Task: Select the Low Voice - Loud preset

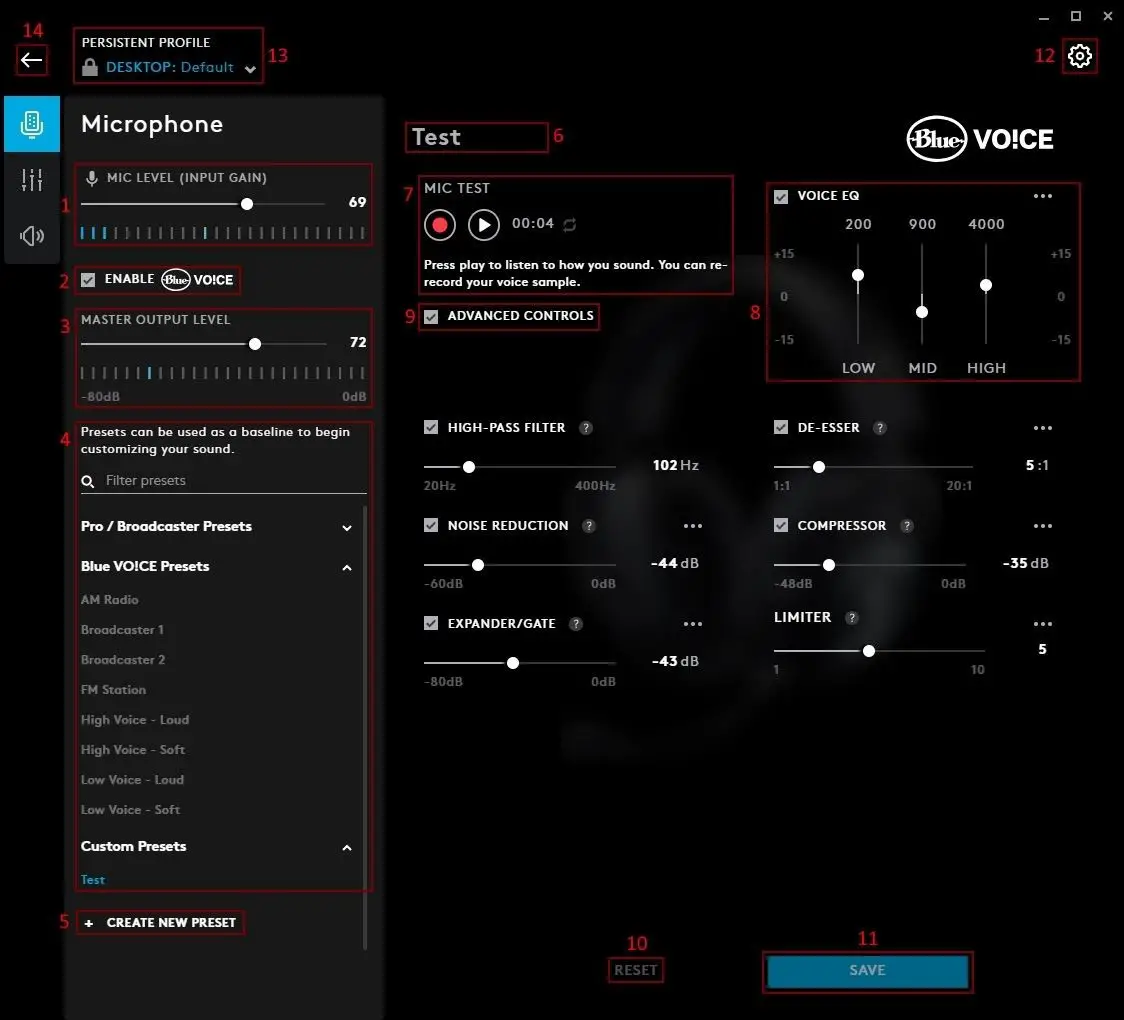Action: (133, 781)
